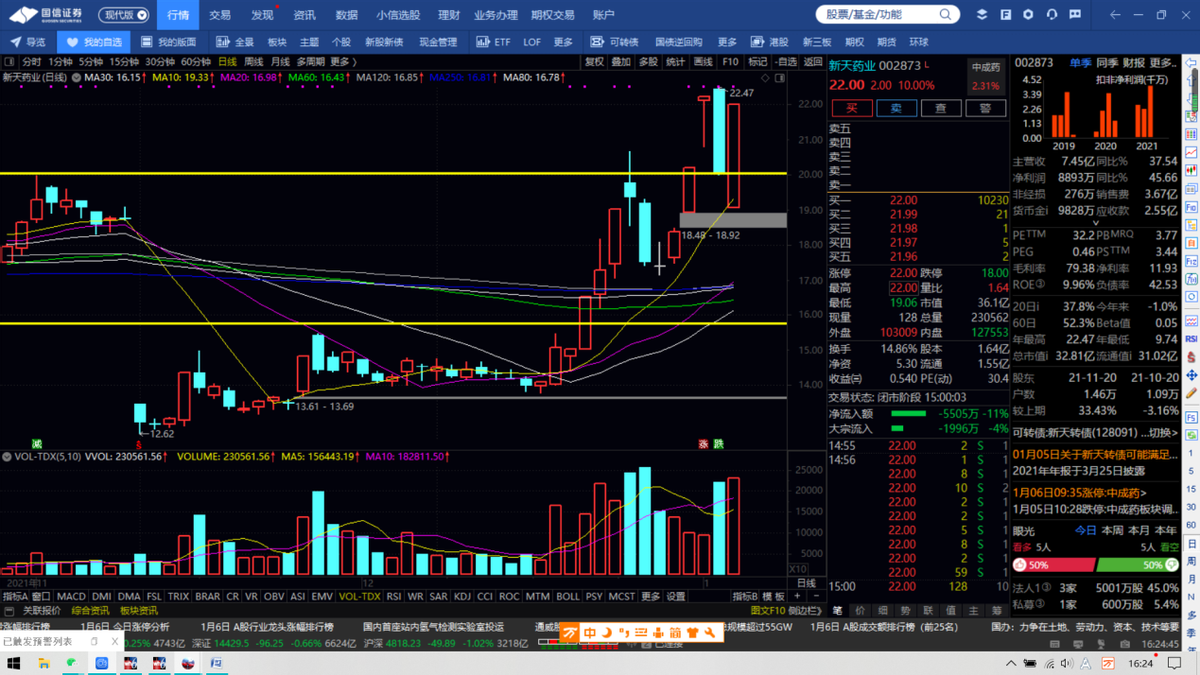Open the settings gear icon in title bar
Viewport: 1200px width, 675px height.
click(x=1028, y=15)
